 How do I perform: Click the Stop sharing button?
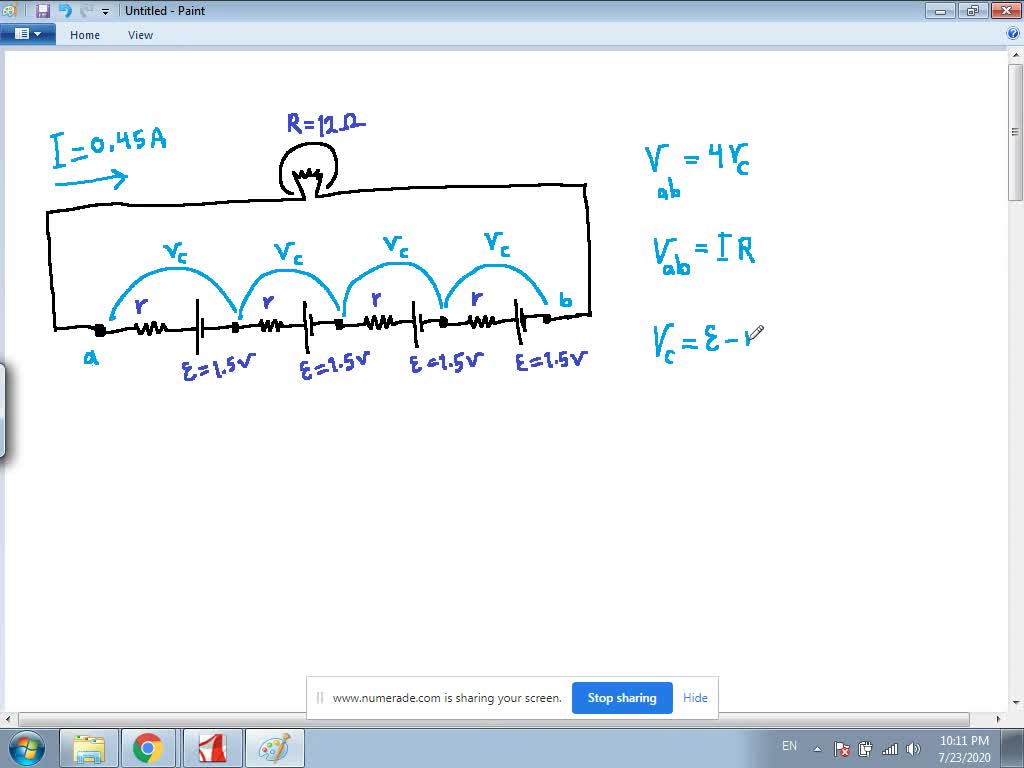tap(621, 698)
